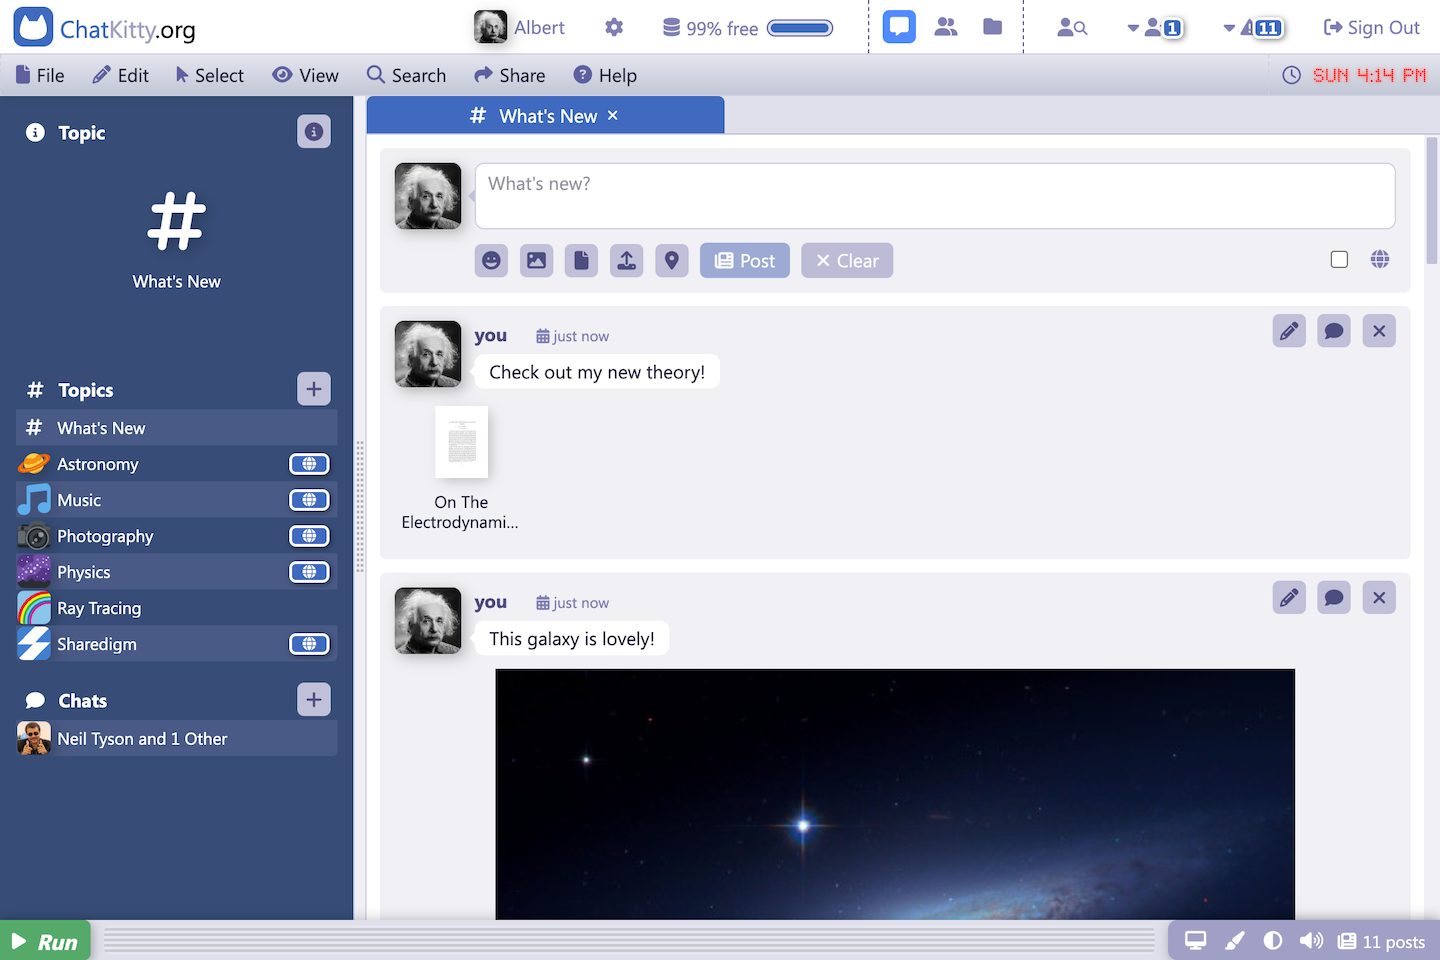Image resolution: width=1440 pixels, height=960 pixels.
Task: Post your status update
Action: tap(744, 260)
